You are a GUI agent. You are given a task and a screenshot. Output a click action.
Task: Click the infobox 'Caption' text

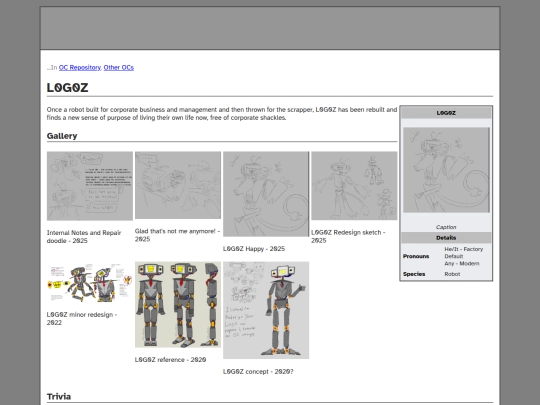pyautogui.click(x=446, y=227)
